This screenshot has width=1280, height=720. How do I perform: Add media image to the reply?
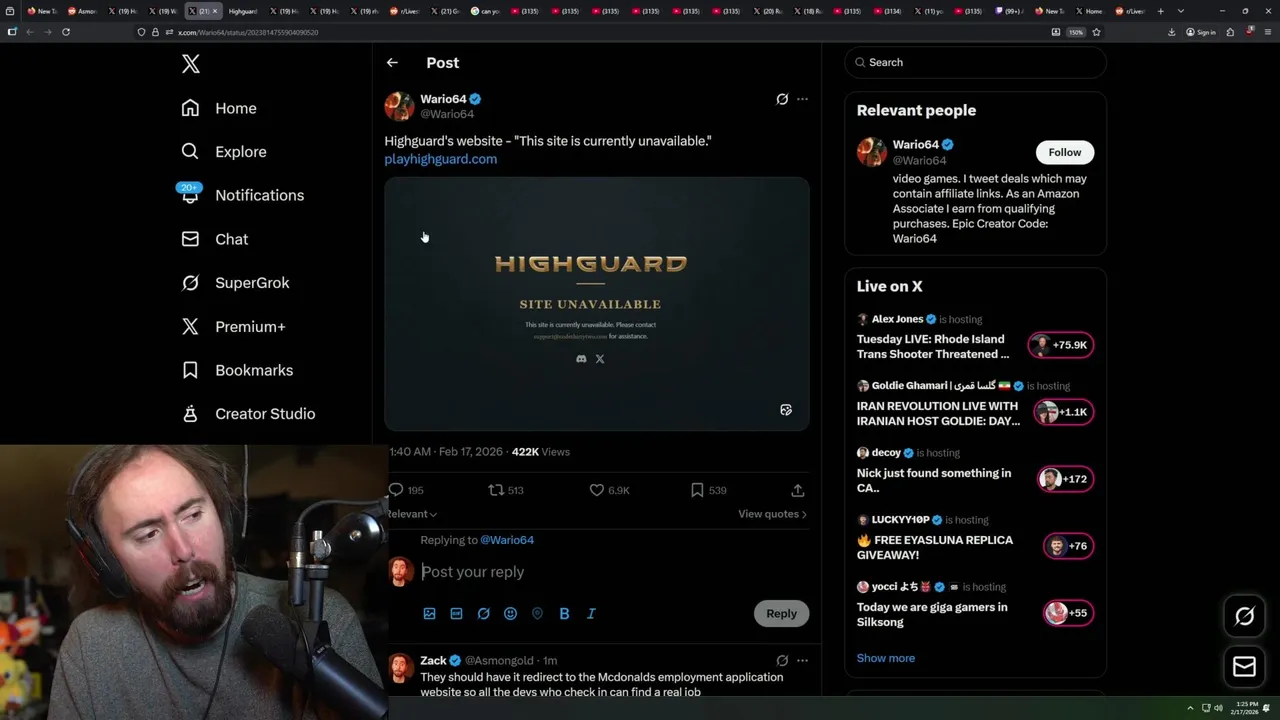(x=429, y=613)
